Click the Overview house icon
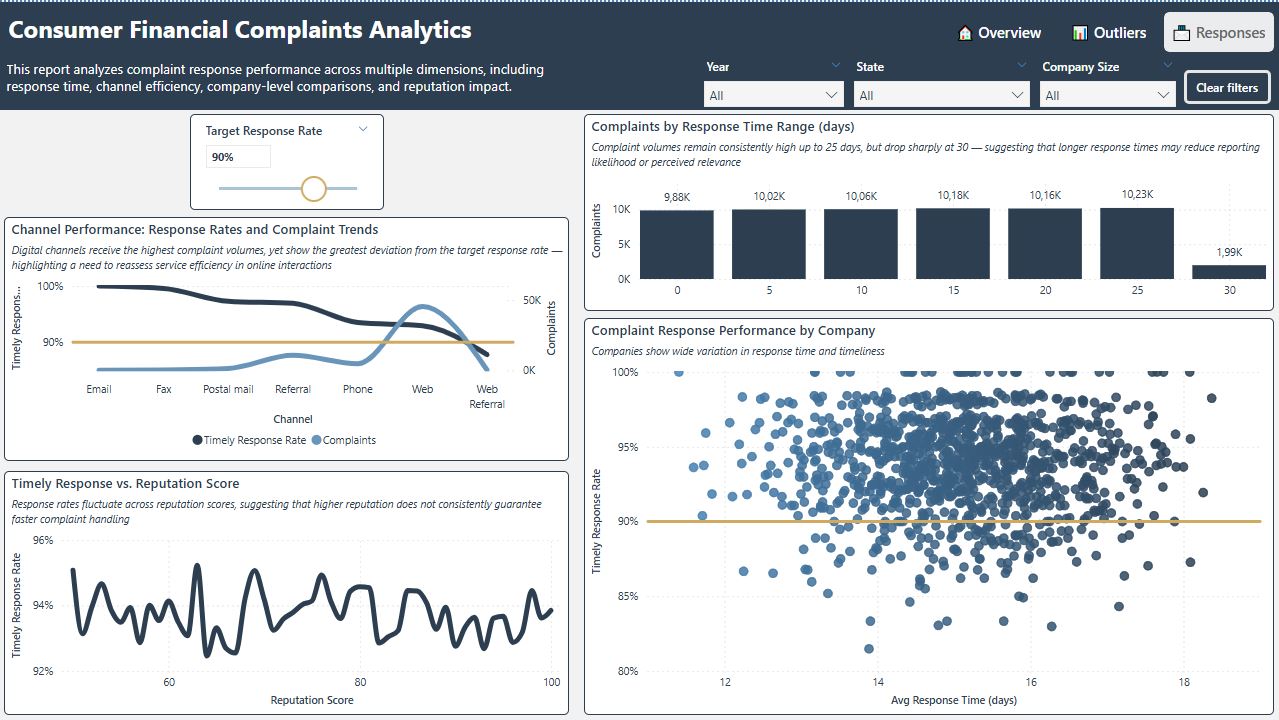This screenshot has width=1279, height=720. click(965, 33)
